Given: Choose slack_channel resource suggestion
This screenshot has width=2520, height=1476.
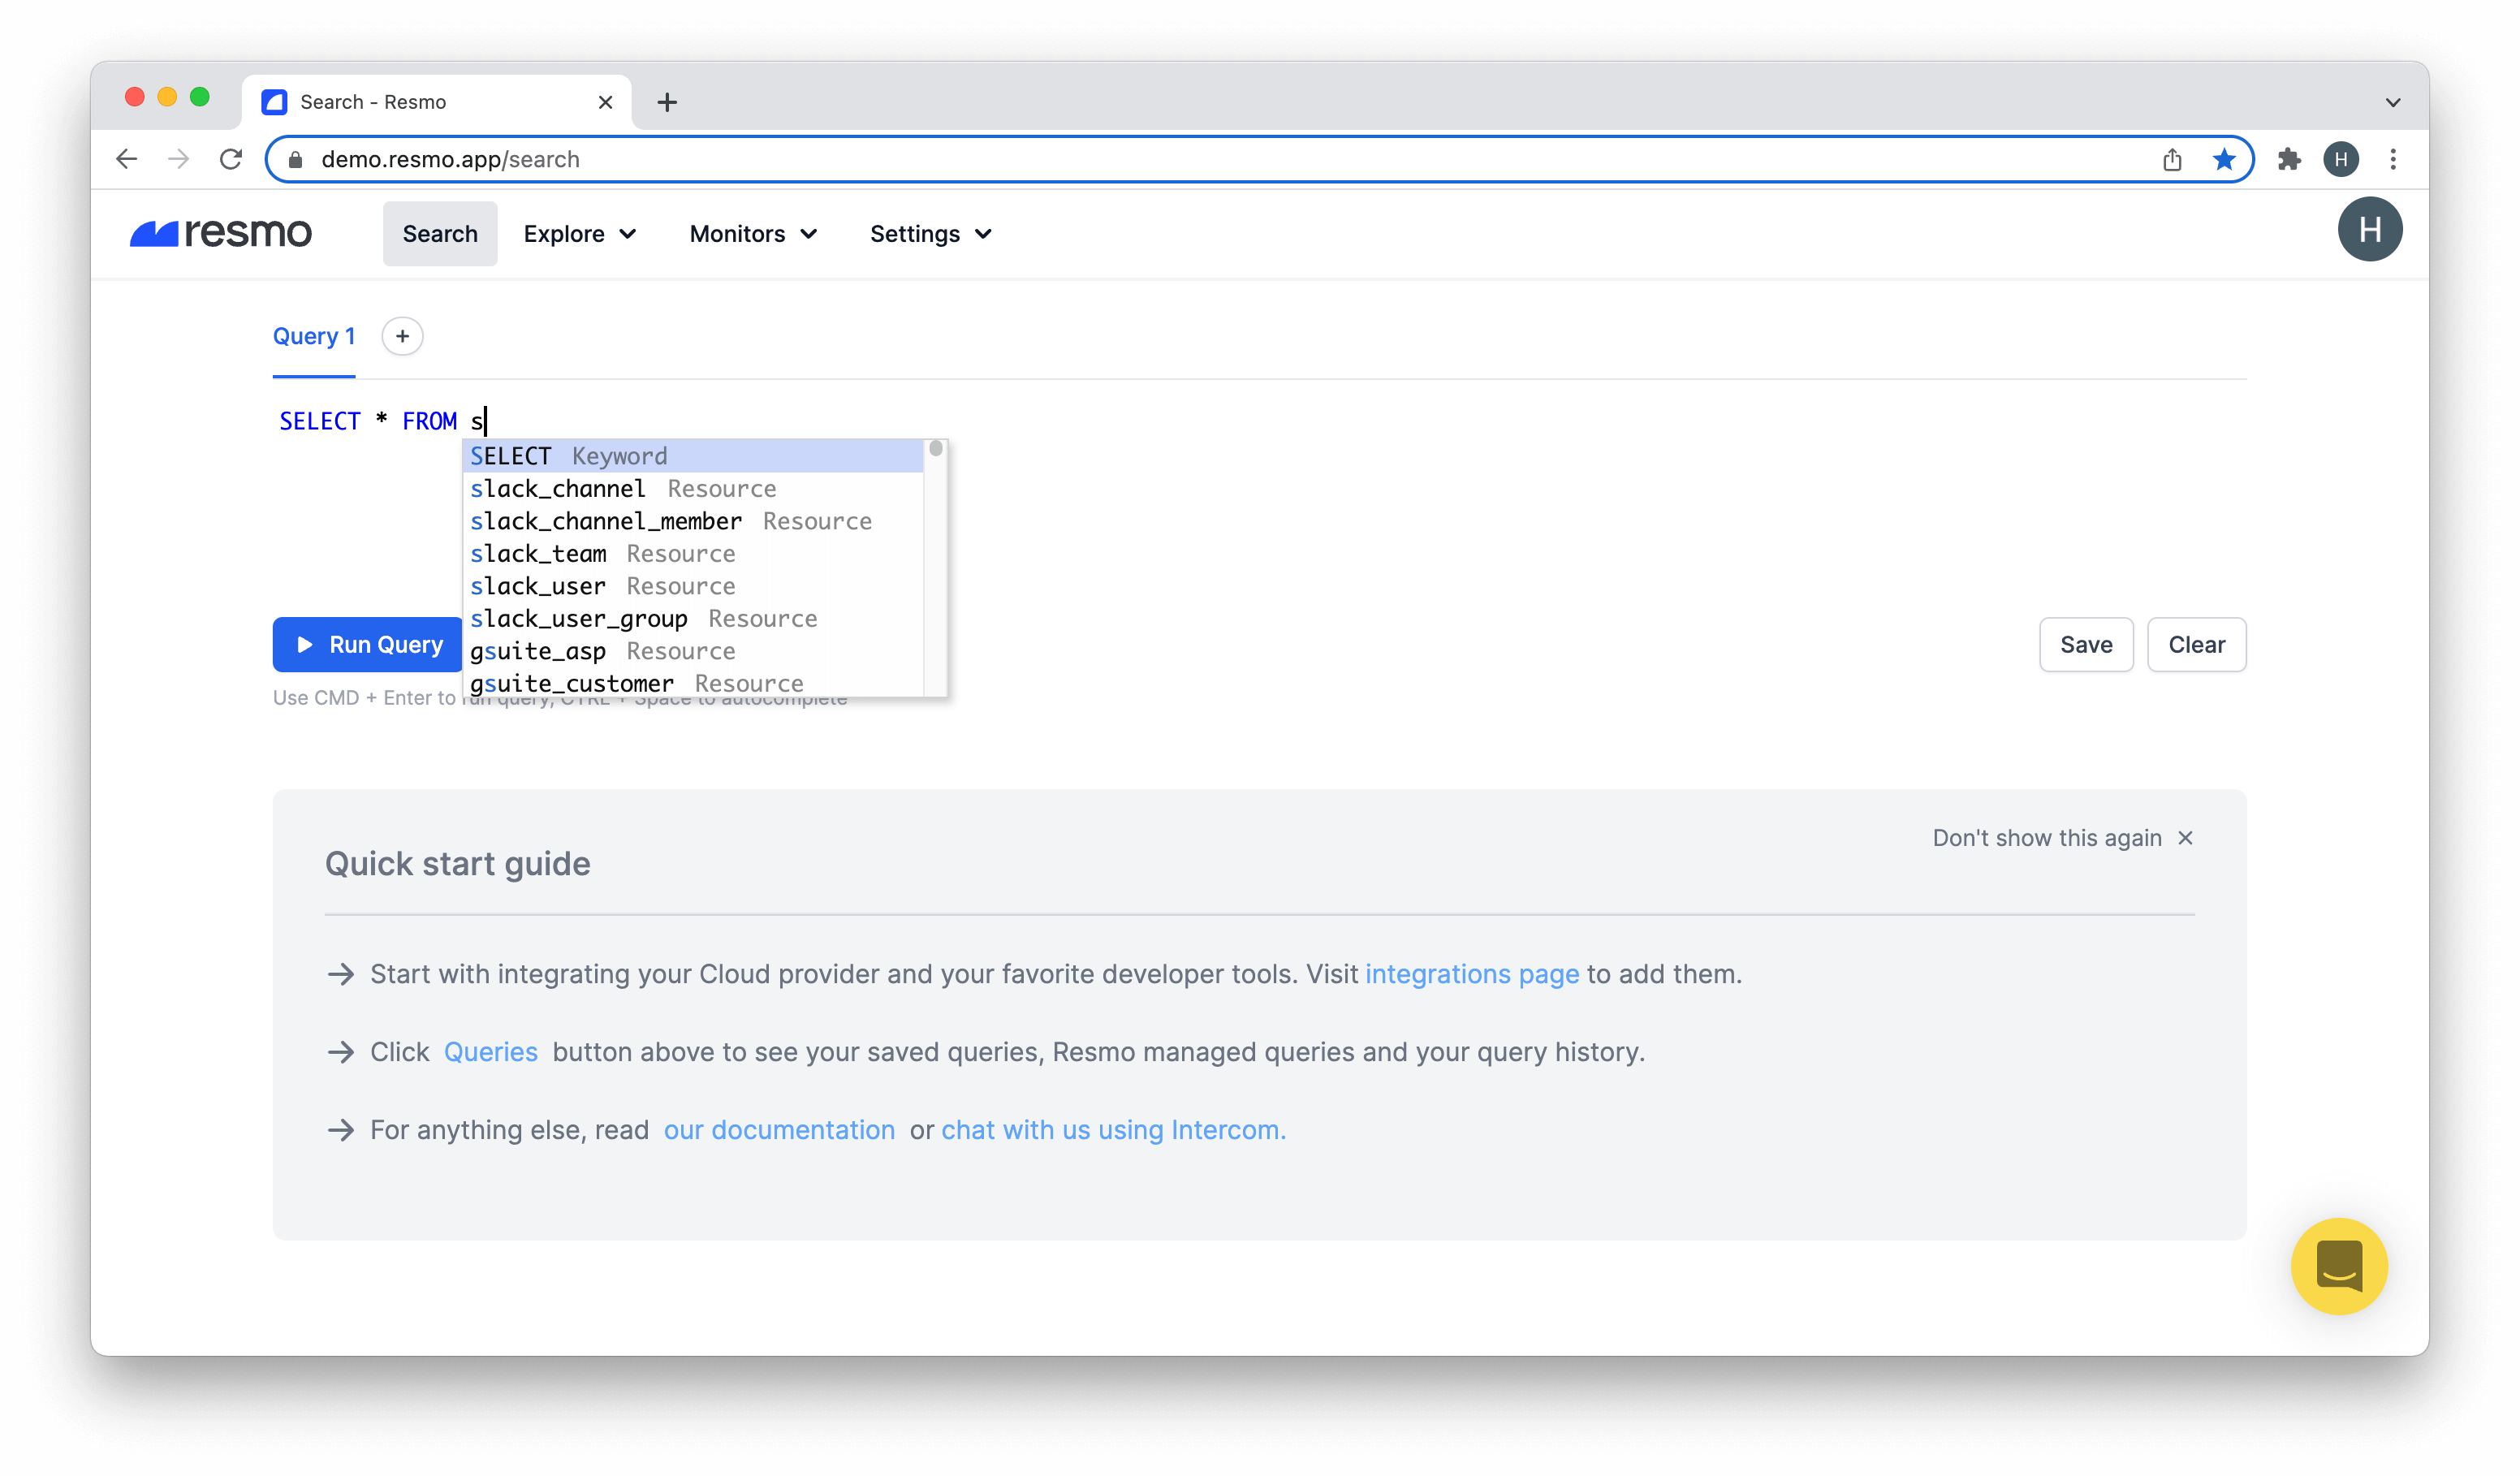Looking at the screenshot, I should [693, 489].
